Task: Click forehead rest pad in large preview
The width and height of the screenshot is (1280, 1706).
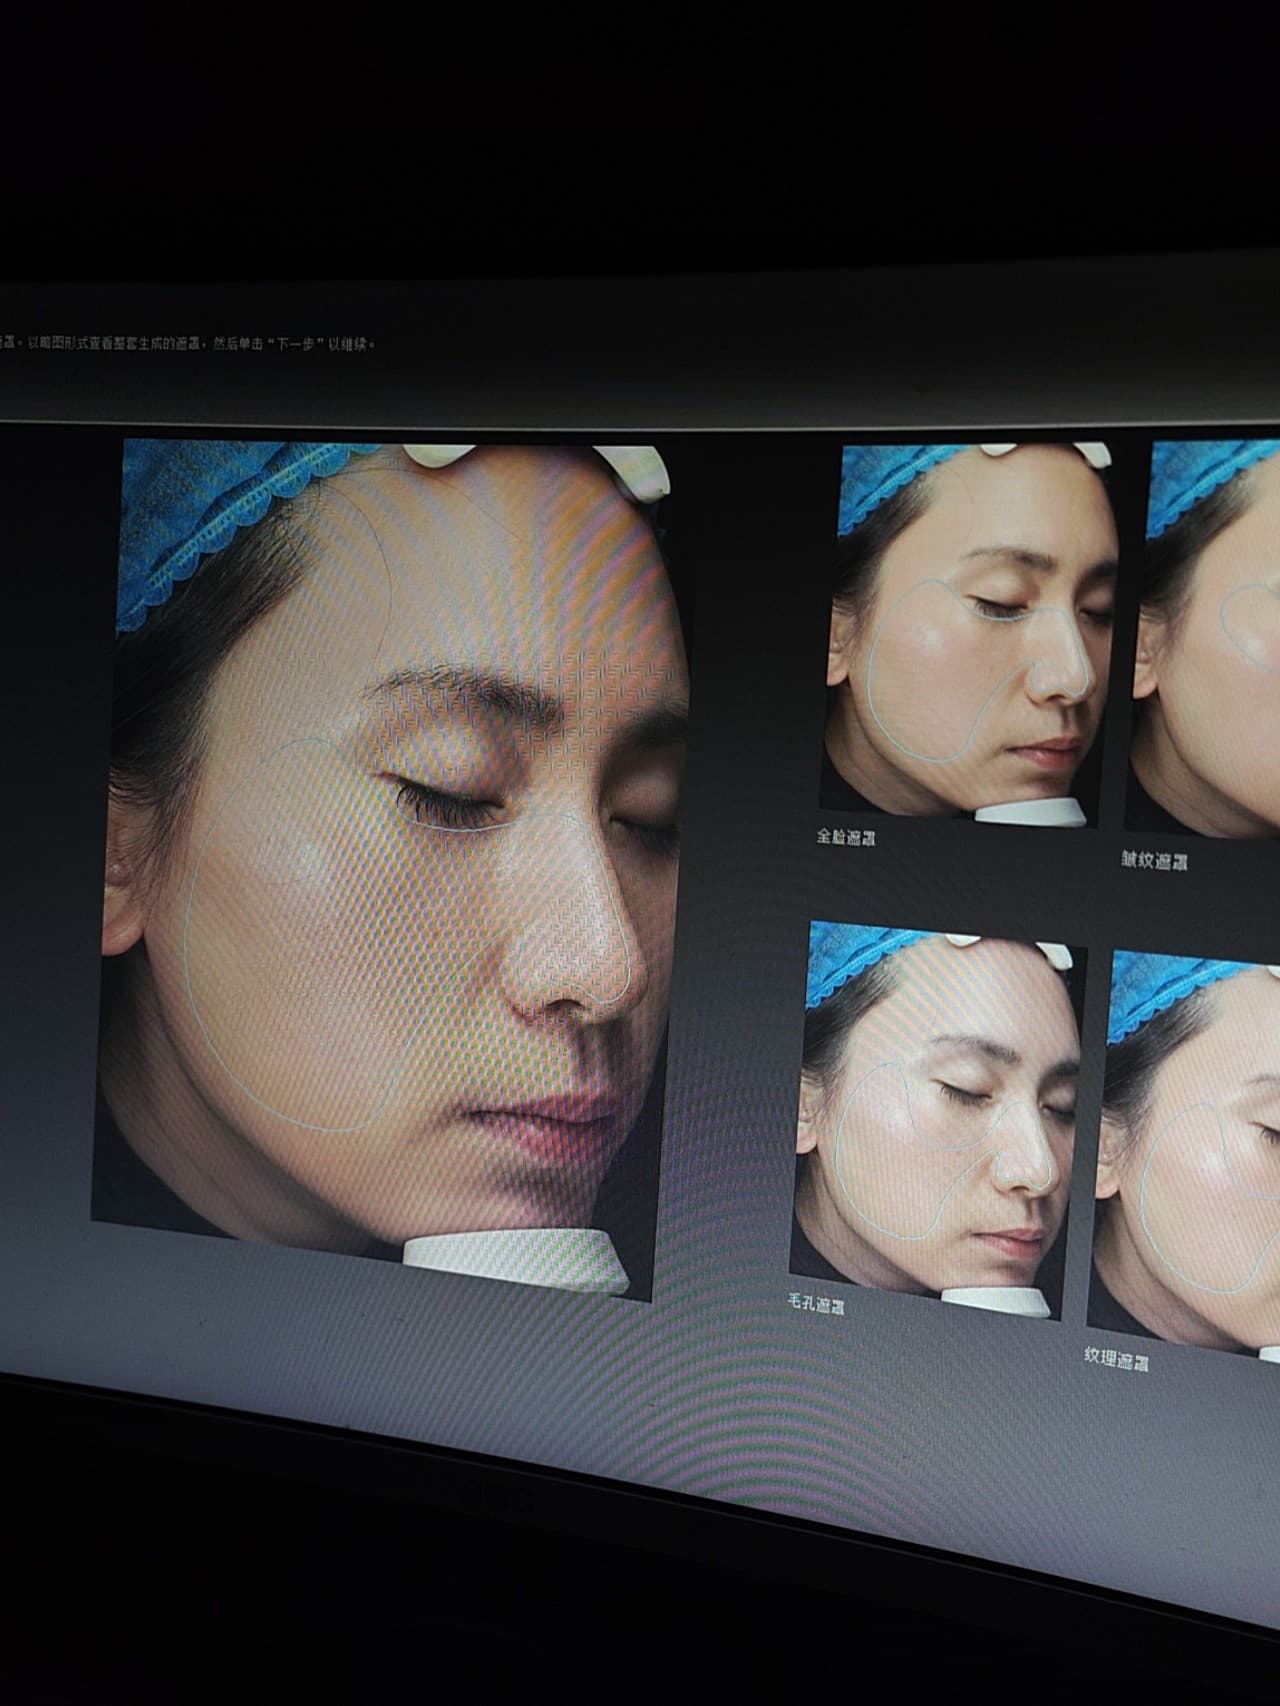Action: (440, 456)
